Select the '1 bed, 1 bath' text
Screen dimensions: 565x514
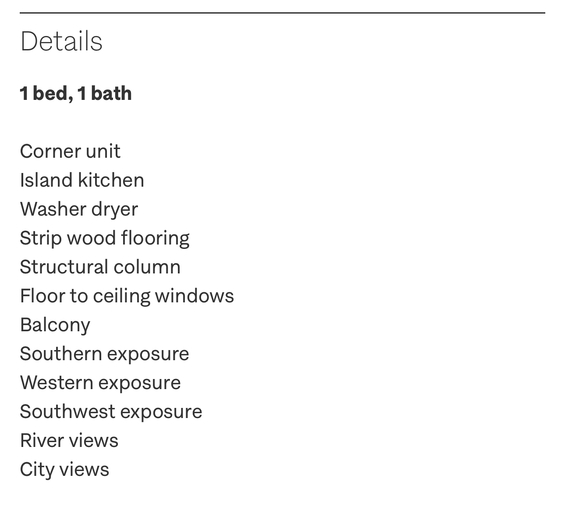click(x=76, y=94)
